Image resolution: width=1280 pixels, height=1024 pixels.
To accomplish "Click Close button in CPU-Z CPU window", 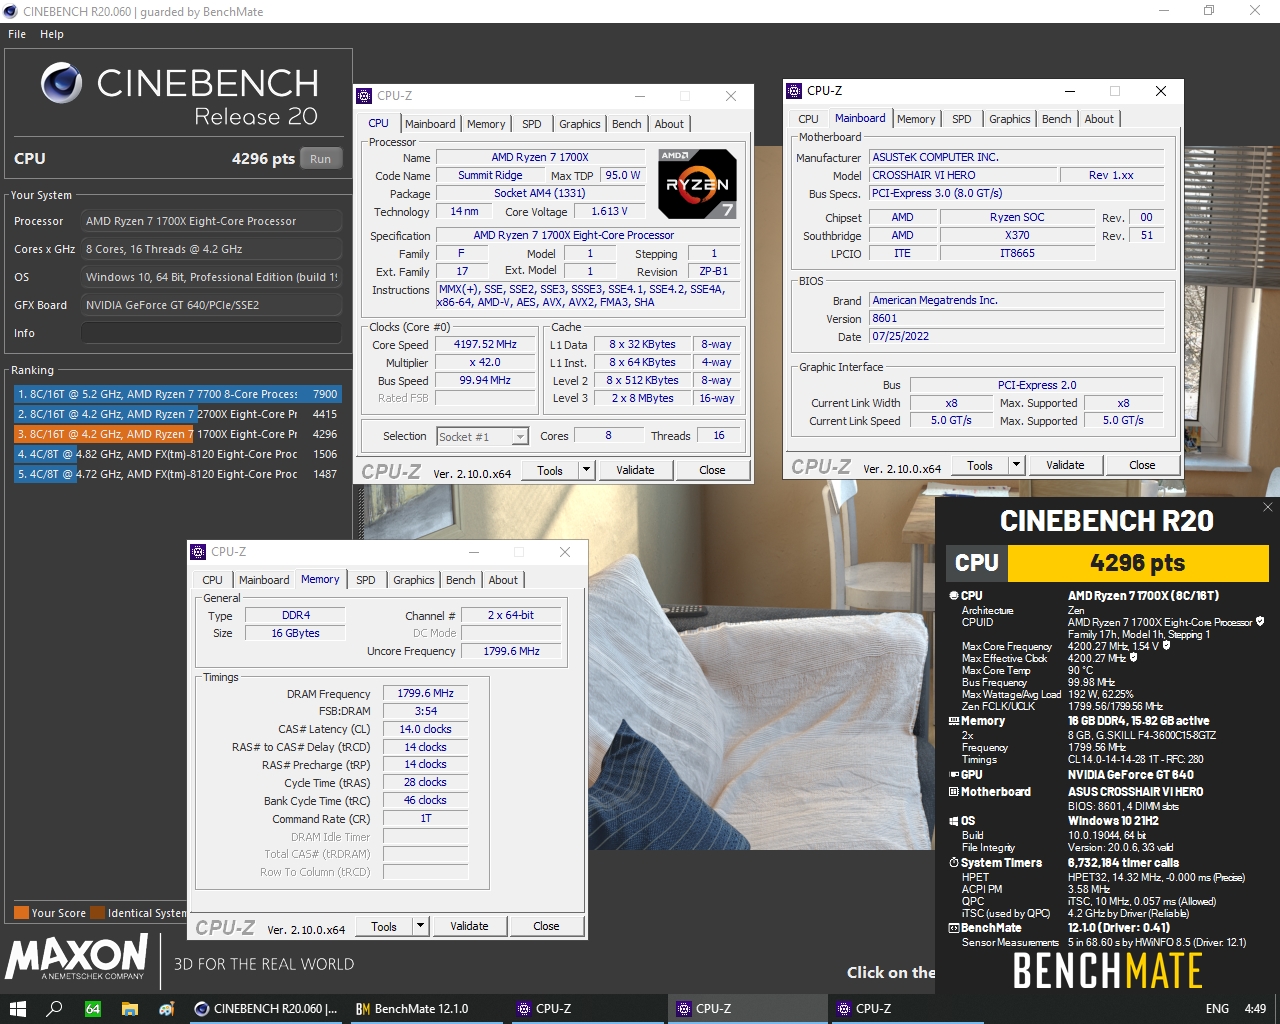I will 712,470.
